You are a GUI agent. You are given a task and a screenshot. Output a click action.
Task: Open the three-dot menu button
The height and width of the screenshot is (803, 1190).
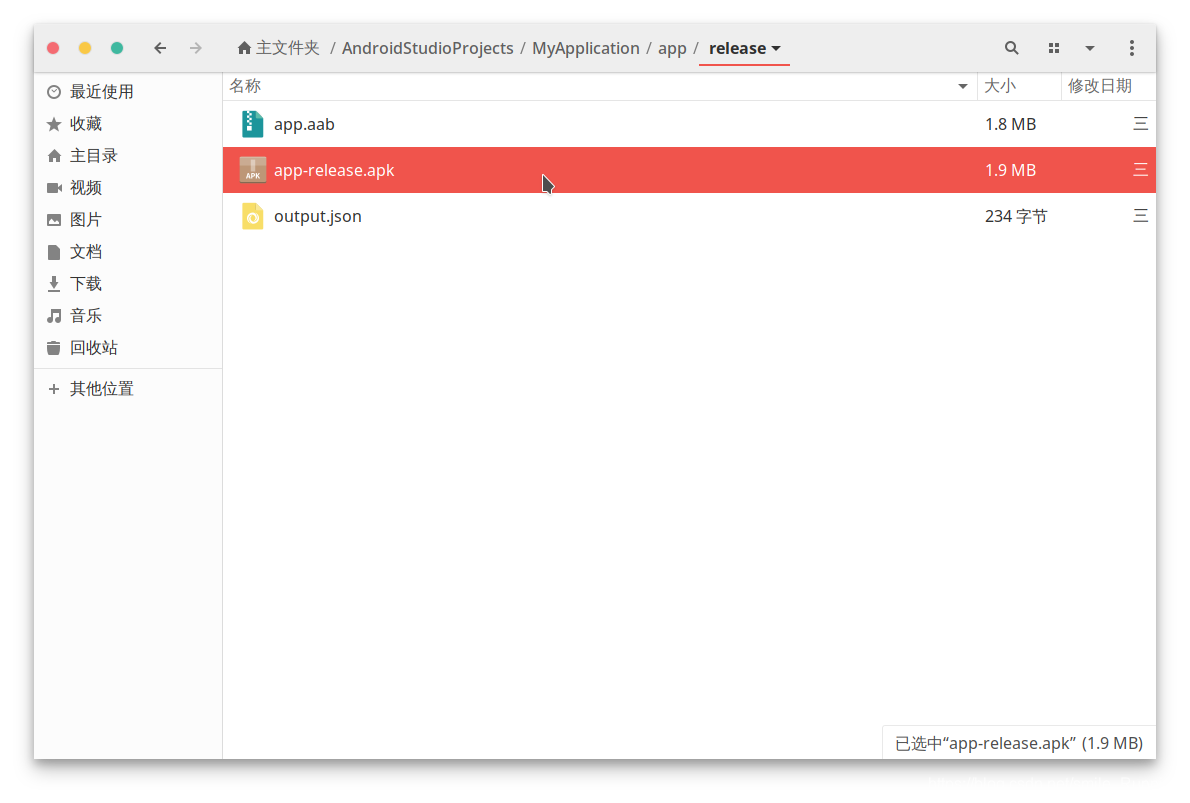click(x=1132, y=48)
